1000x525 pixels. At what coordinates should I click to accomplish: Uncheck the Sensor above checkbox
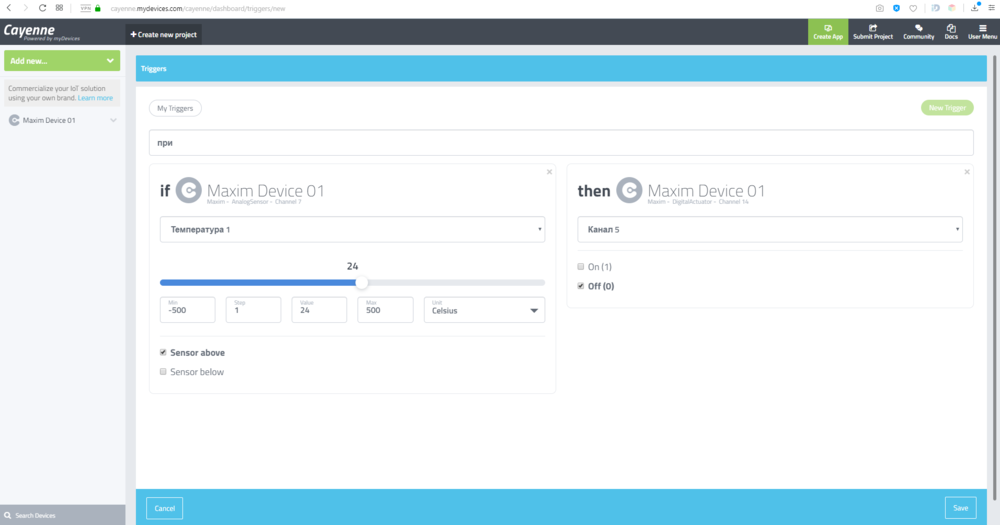164,353
